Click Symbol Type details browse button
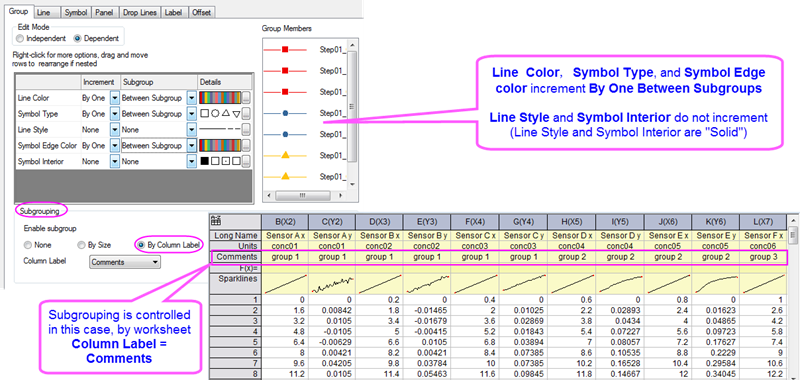800x380 pixels. tap(246, 114)
